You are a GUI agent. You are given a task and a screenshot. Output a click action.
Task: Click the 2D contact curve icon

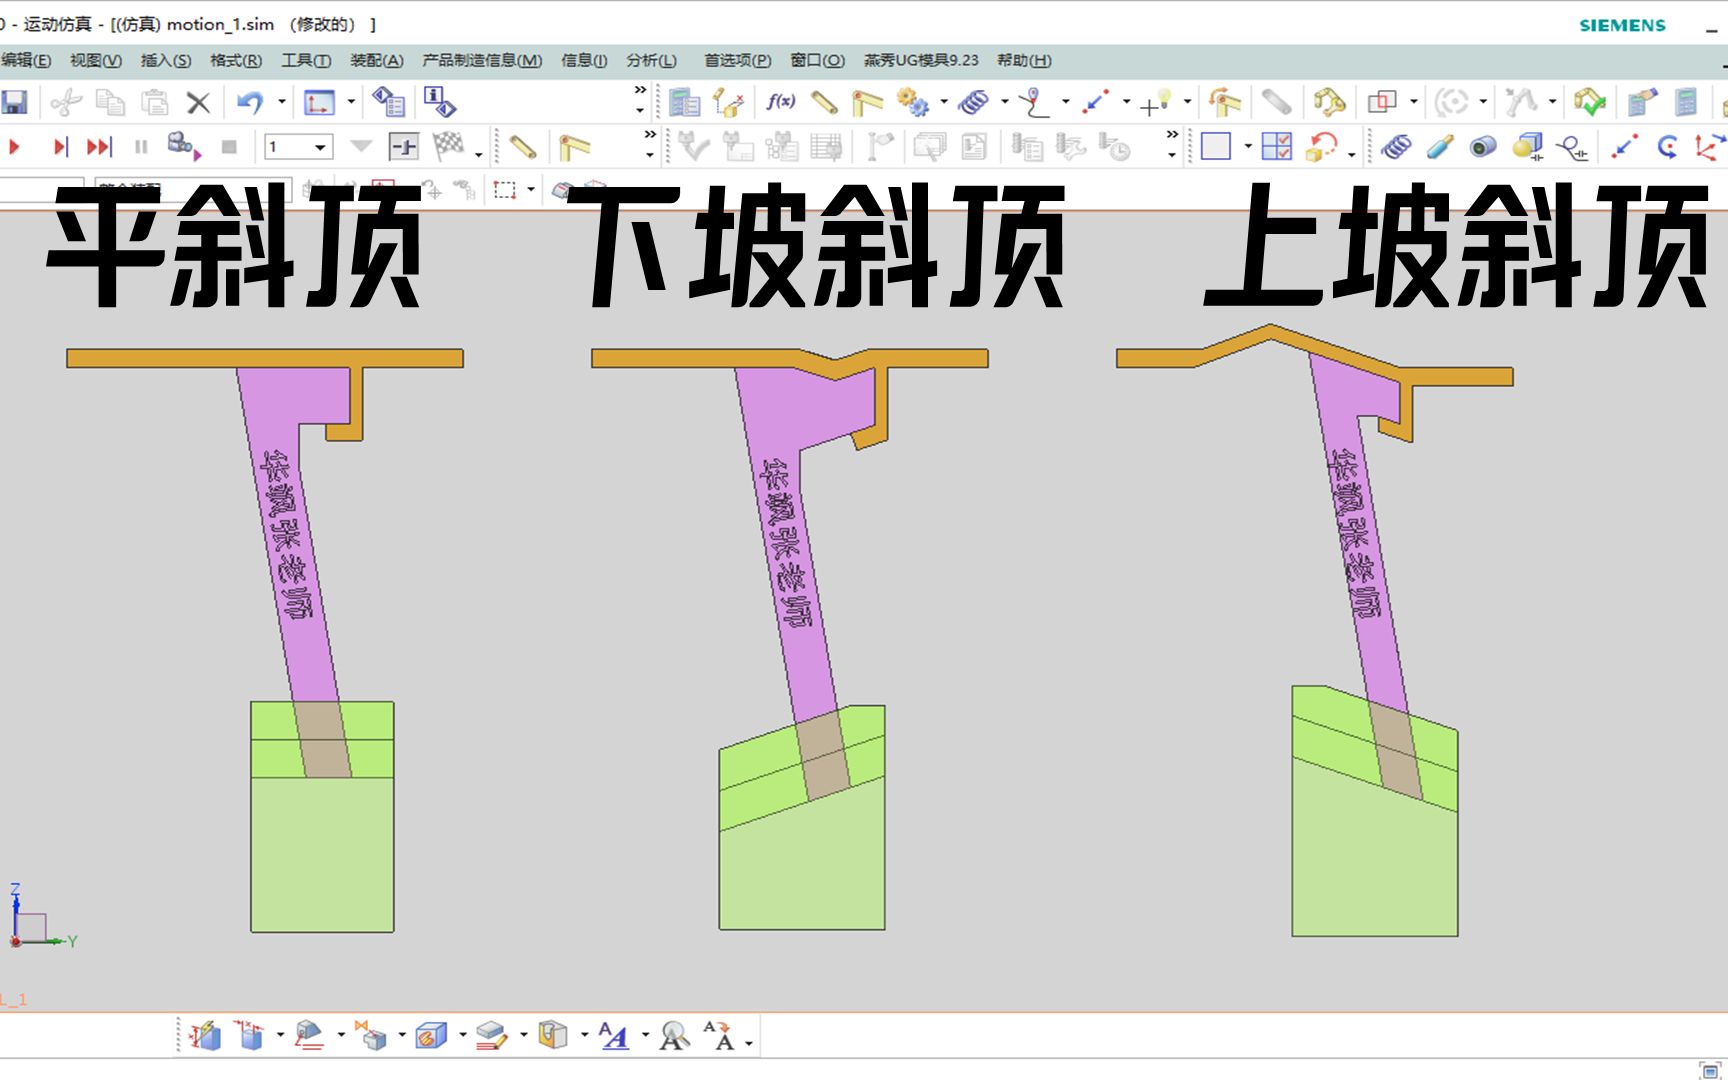pos(1574,148)
